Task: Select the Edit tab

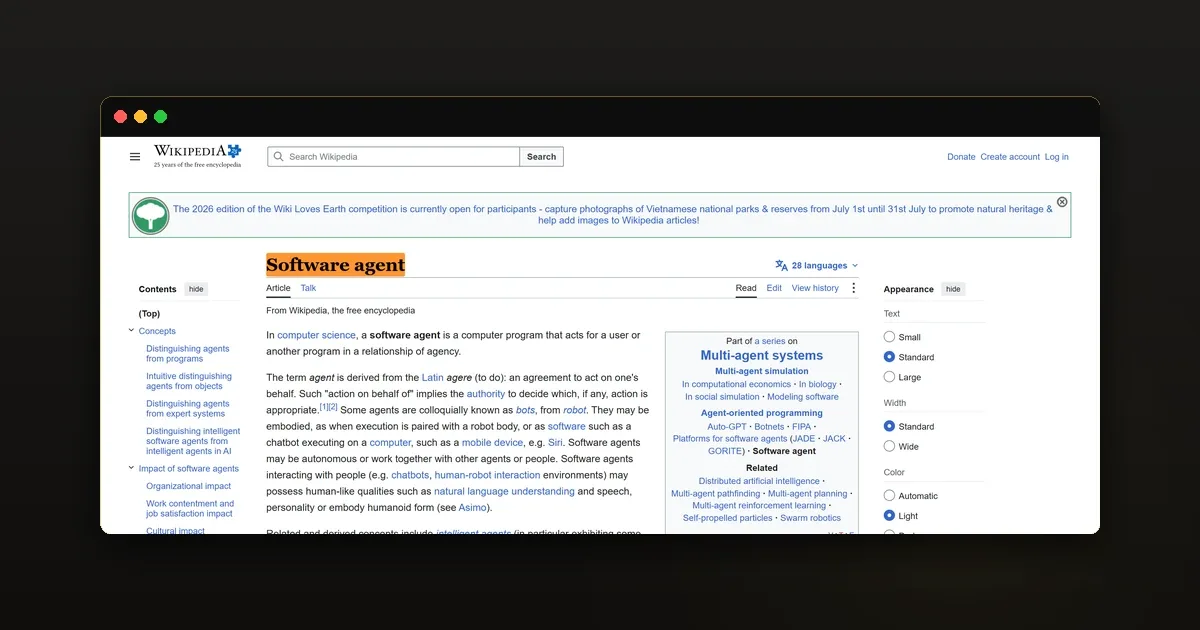Action: click(774, 288)
